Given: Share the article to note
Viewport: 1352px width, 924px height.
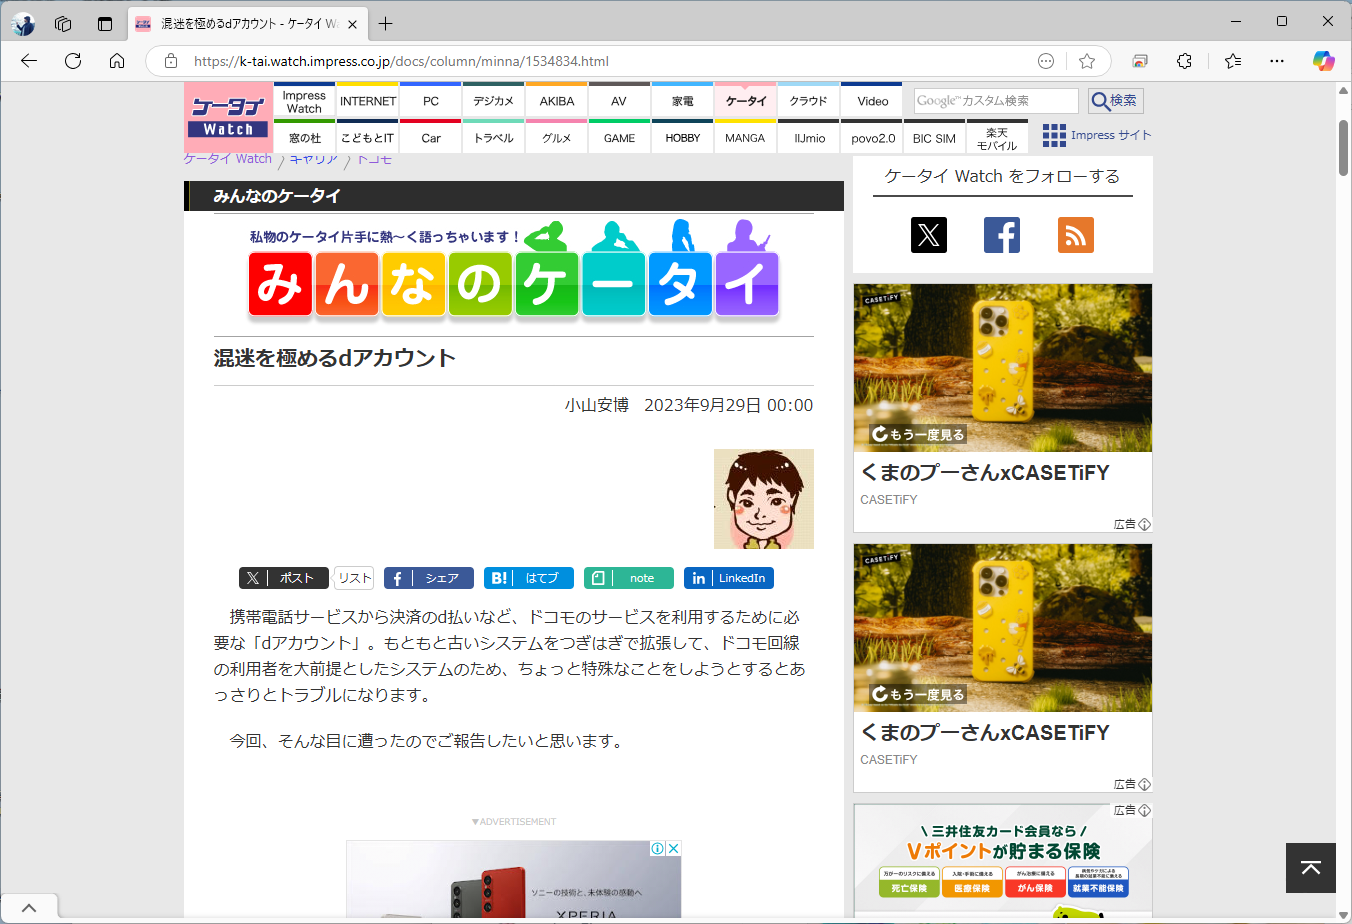Looking at the screenshot, I should coord(628,578).
